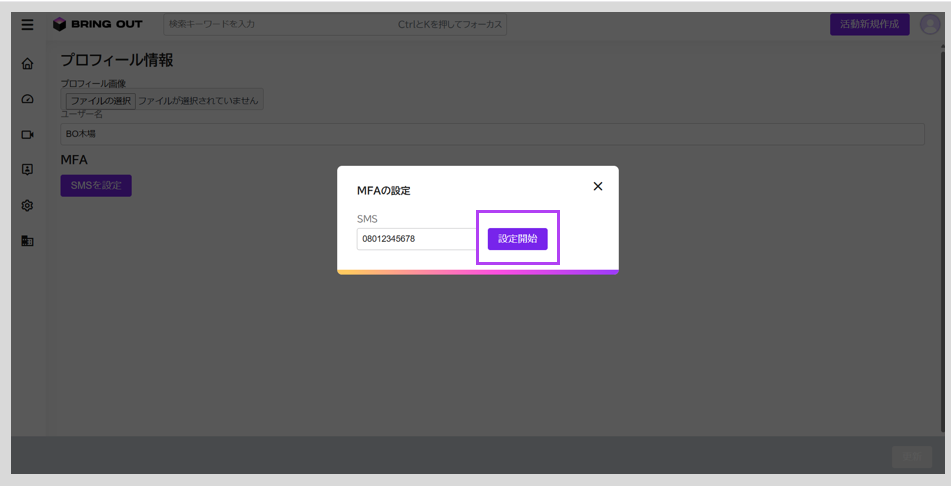Go to Home via sidebar house icon

pos(27,64)
